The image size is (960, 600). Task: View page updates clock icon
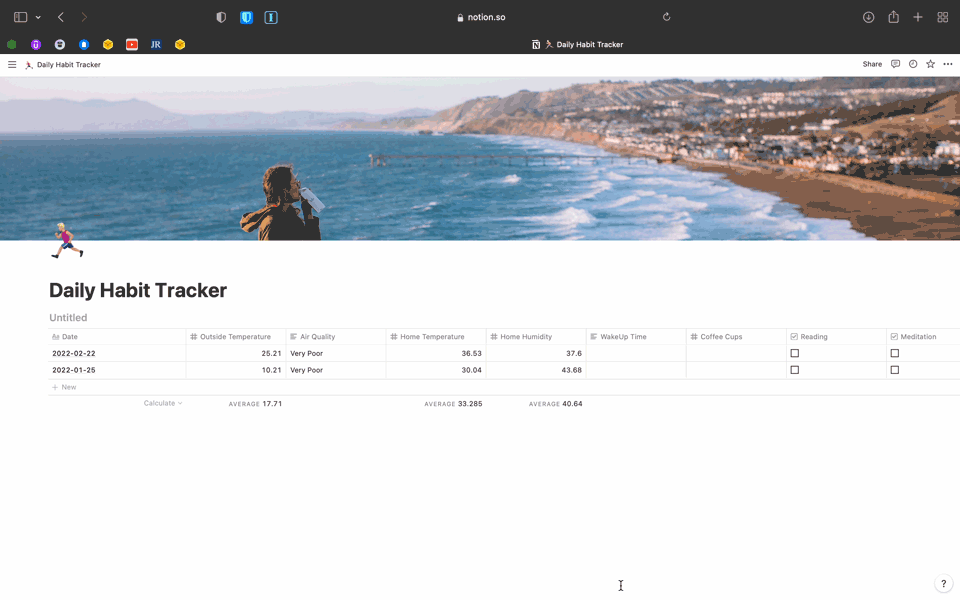point(913,64)
